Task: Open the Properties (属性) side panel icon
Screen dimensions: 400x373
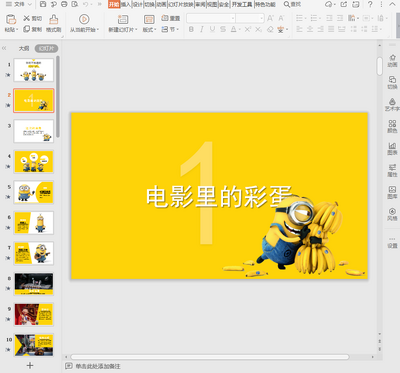Action: 392,167
